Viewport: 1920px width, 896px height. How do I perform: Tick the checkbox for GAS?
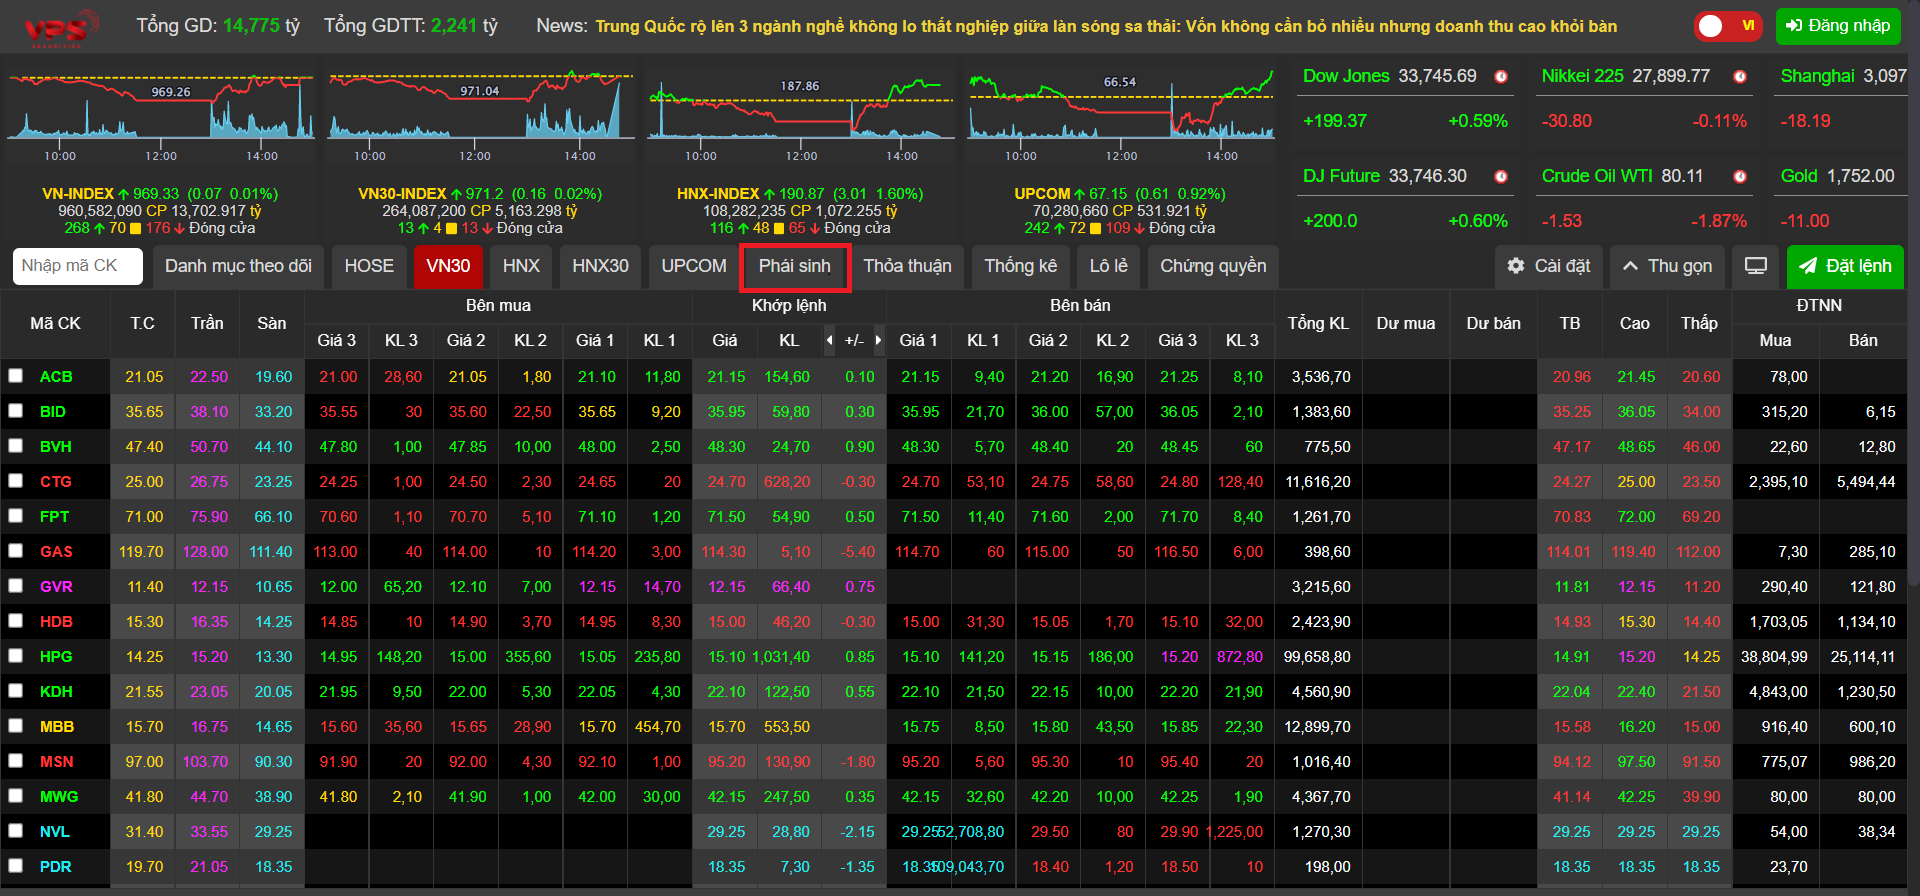coord(15,551)
